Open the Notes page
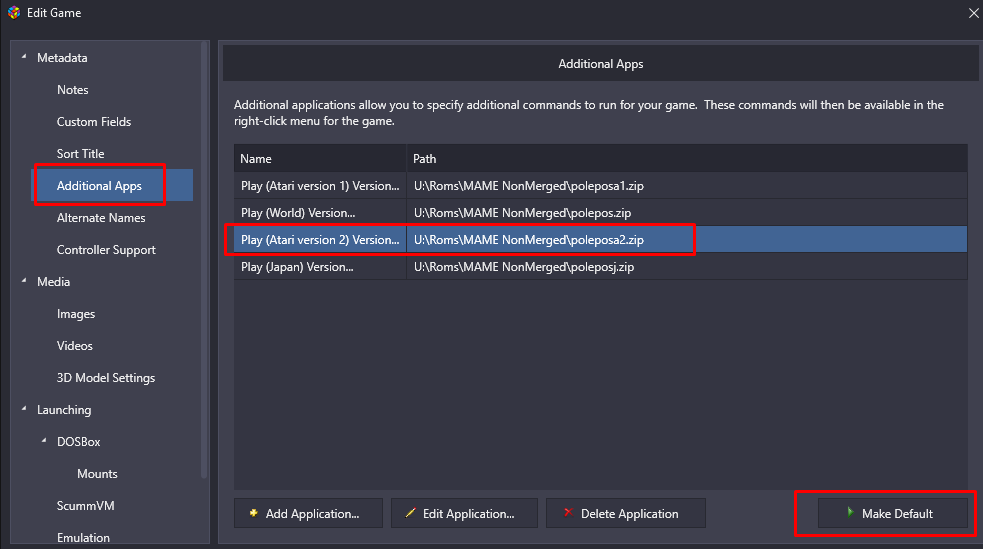983x549 pixels. click(x=73, y=90)
